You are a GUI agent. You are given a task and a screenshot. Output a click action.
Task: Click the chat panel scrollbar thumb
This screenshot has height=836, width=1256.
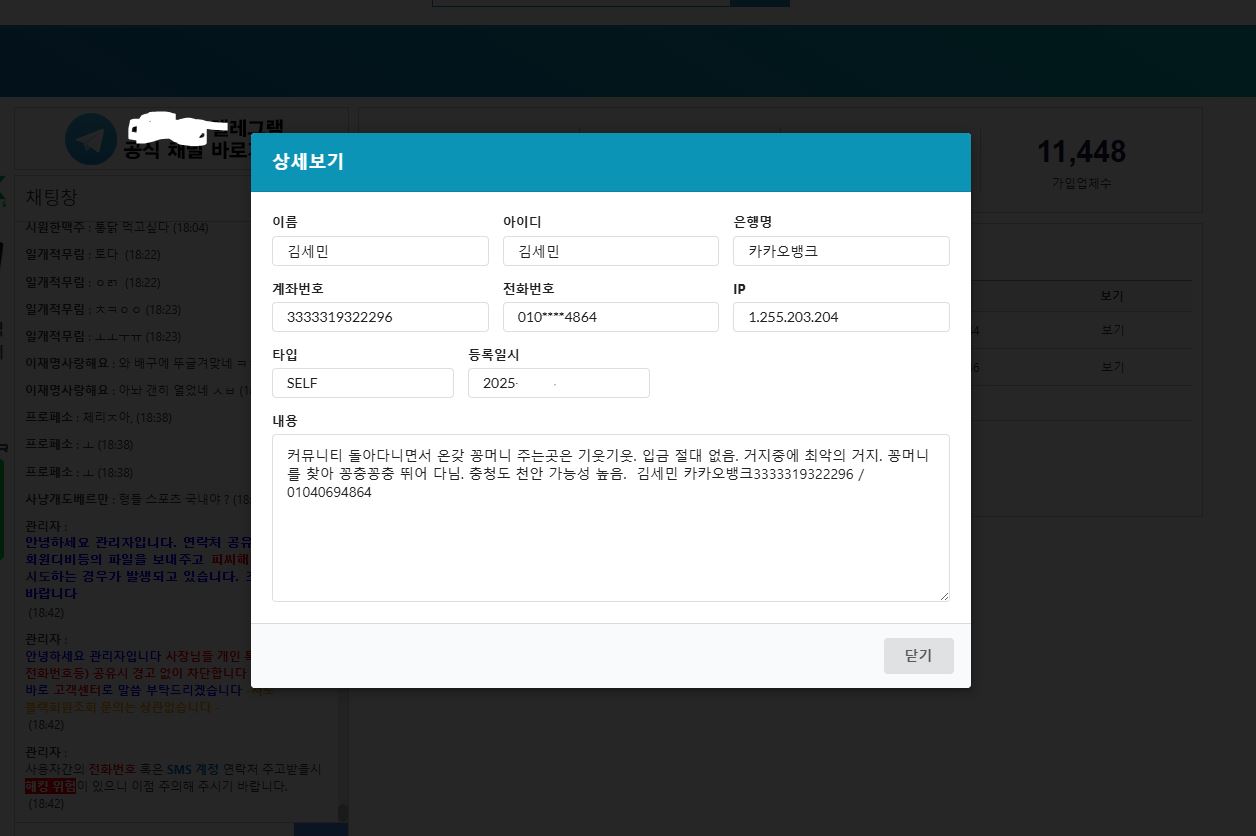tap(343, 812)
